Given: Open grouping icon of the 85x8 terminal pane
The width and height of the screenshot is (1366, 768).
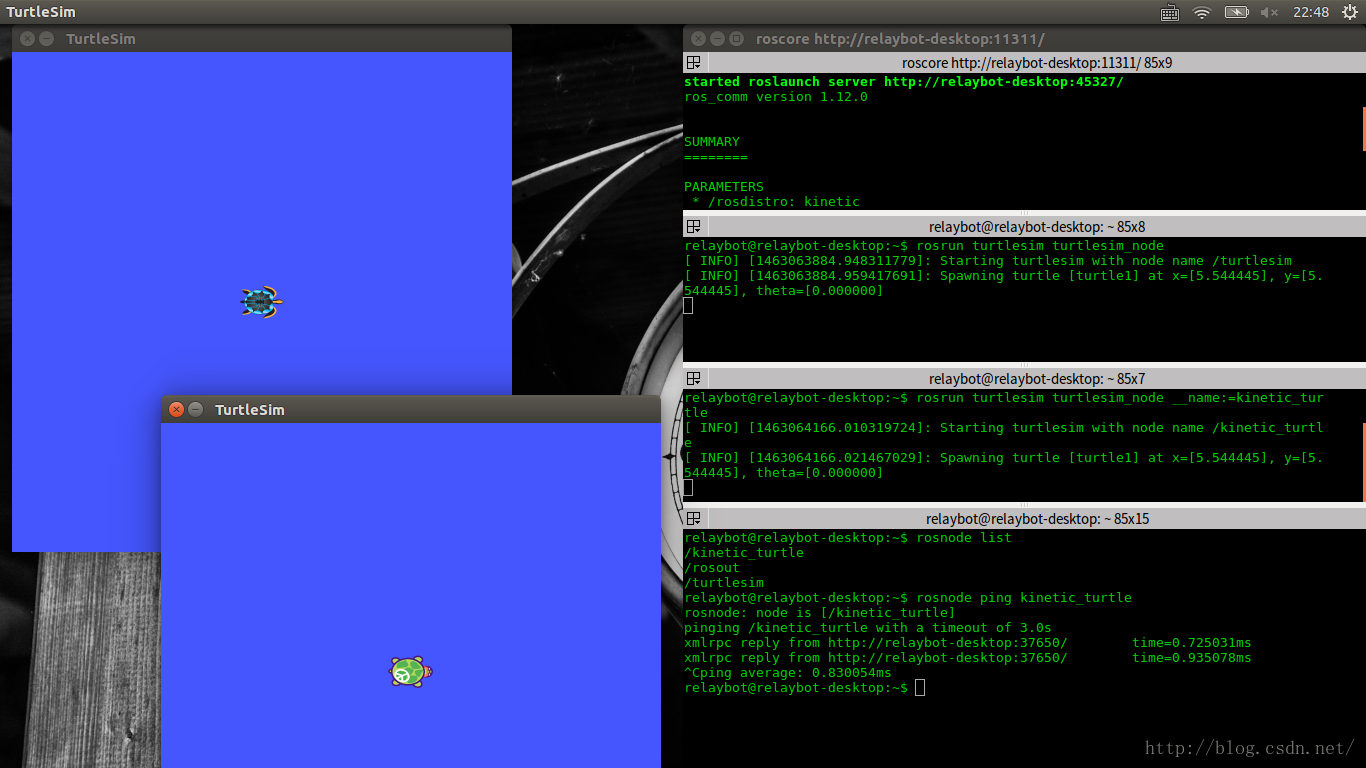Looking at the screenshot, I should (693, 227).
